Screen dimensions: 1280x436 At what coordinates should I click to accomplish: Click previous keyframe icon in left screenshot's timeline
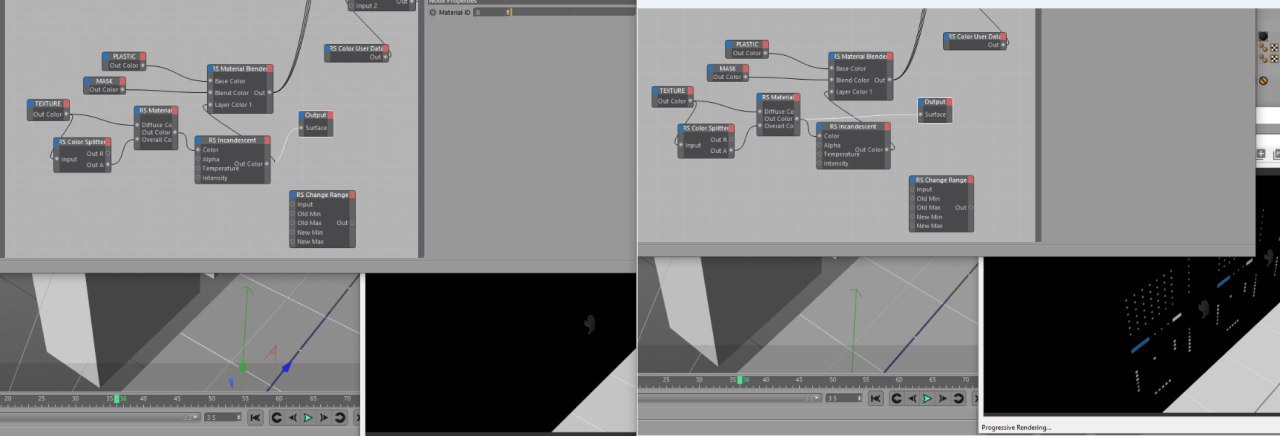[x=276, y=417]
